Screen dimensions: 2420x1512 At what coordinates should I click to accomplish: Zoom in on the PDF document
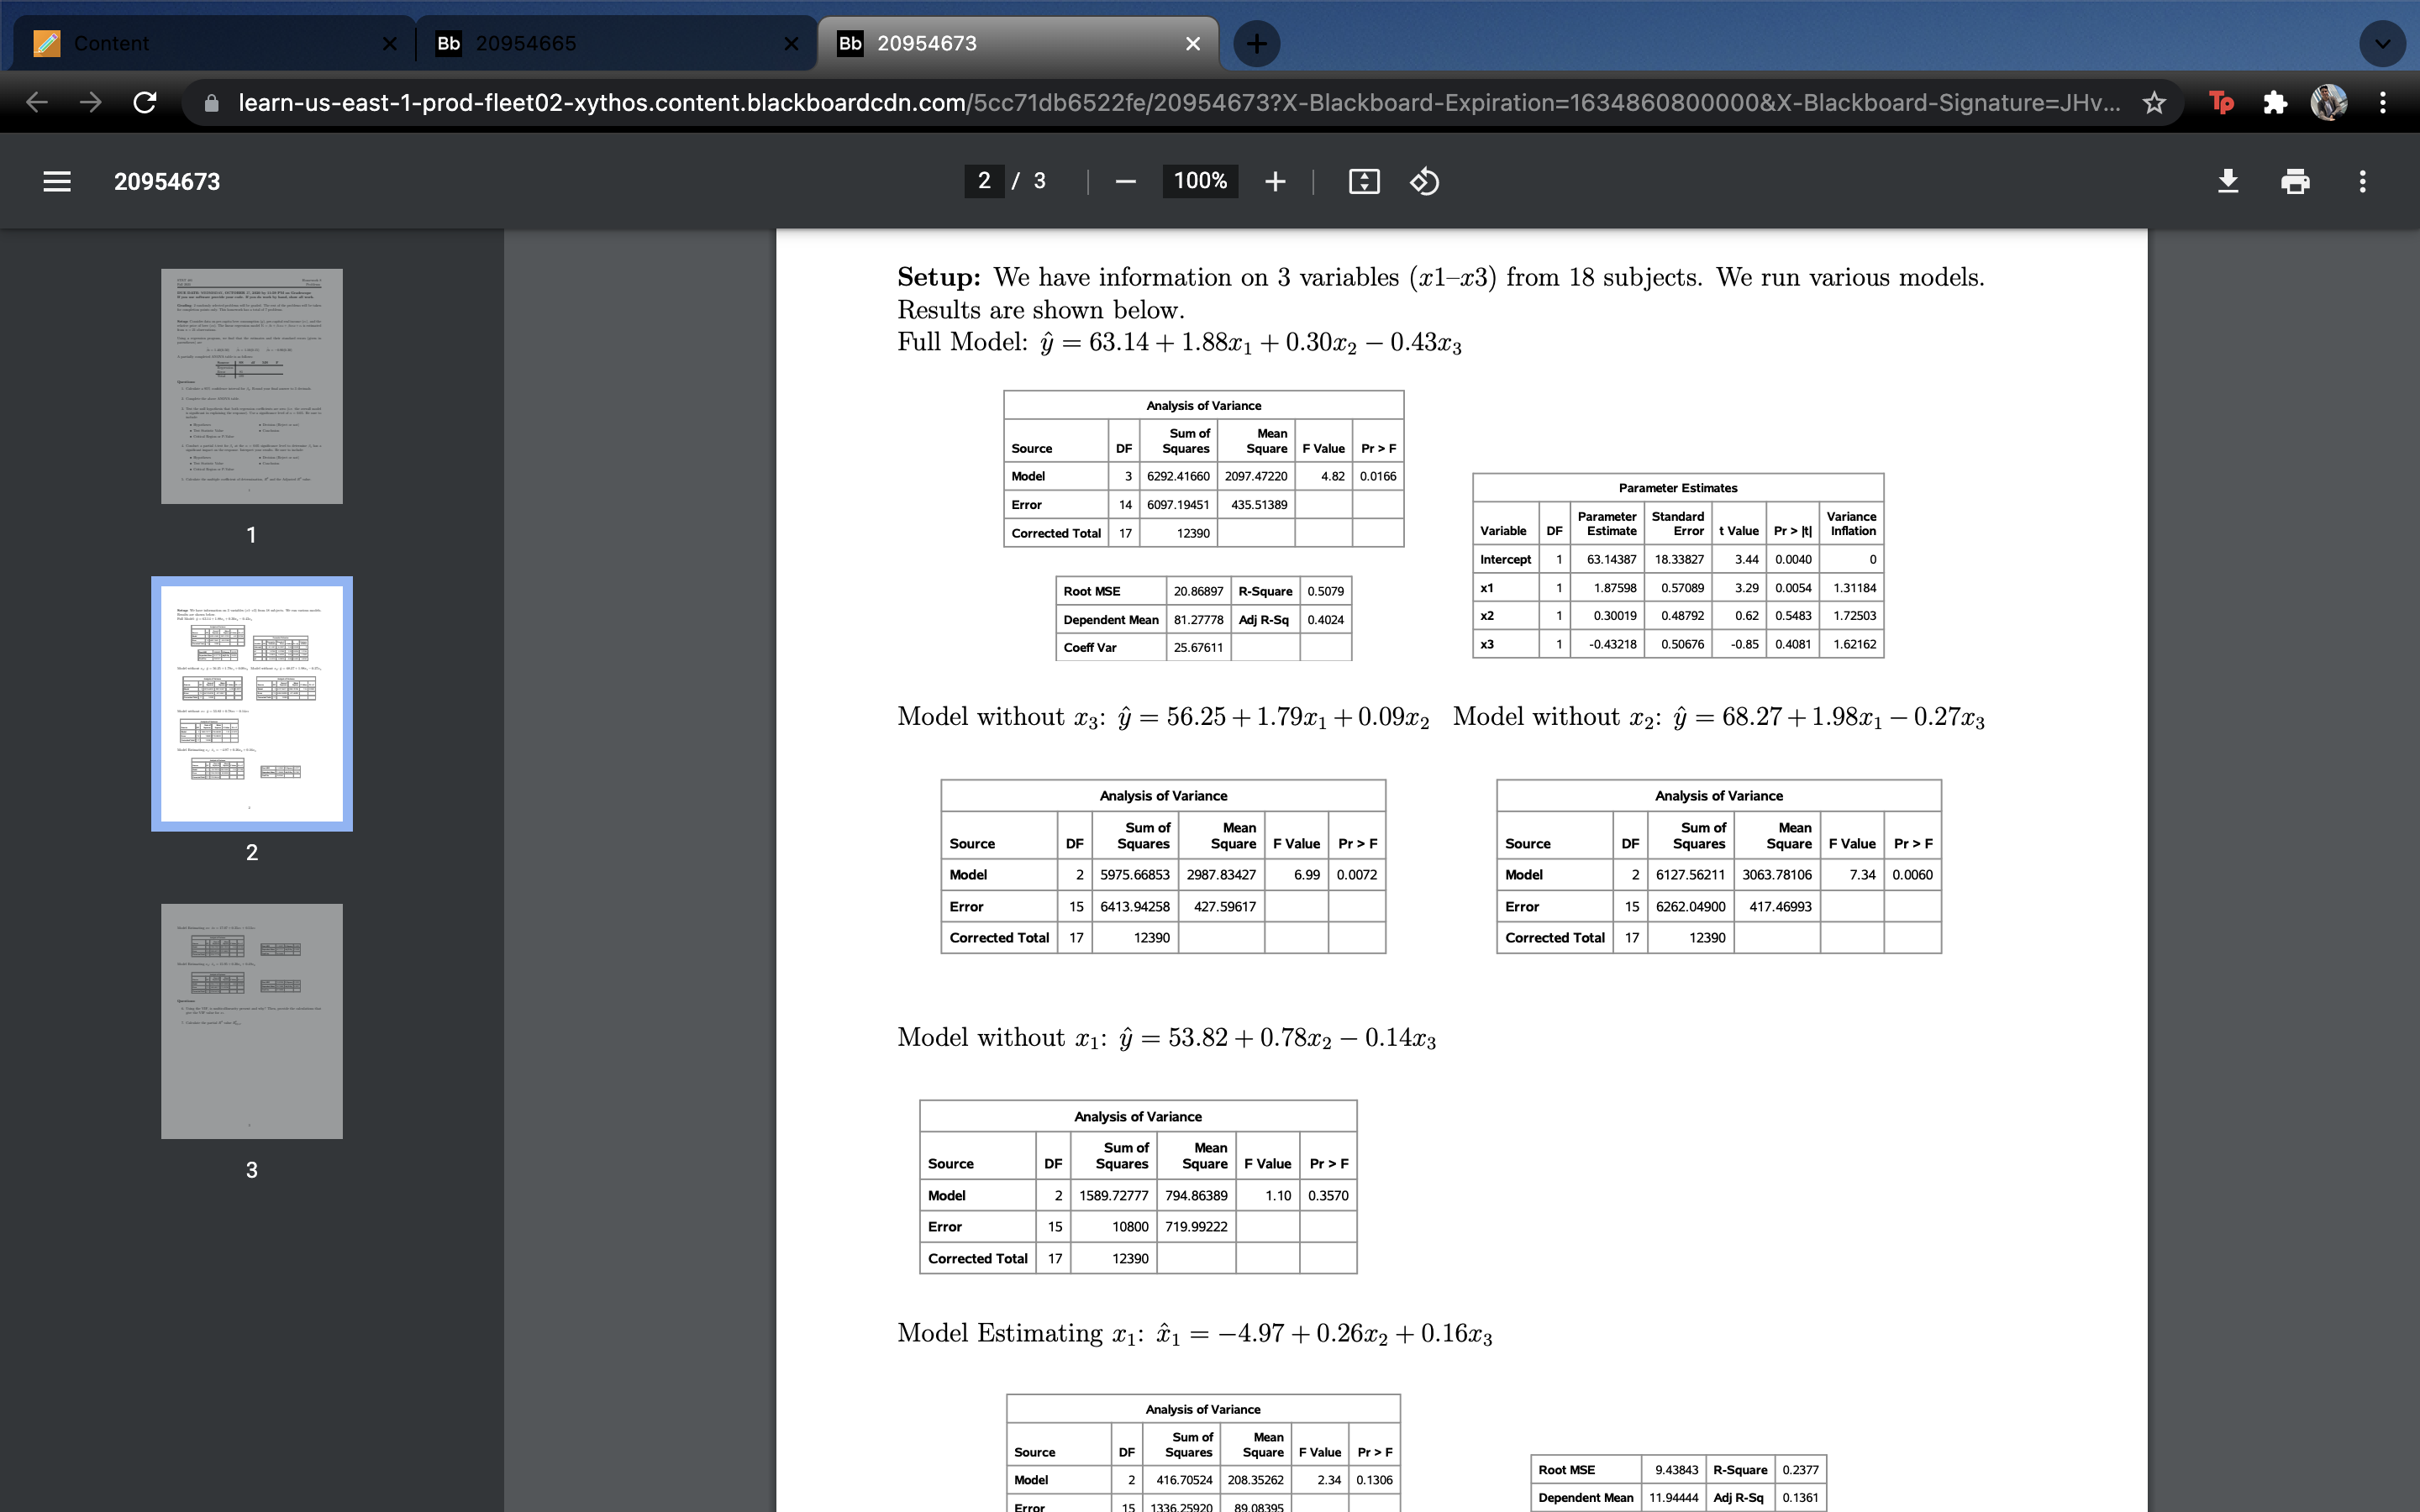(1275, 181)
